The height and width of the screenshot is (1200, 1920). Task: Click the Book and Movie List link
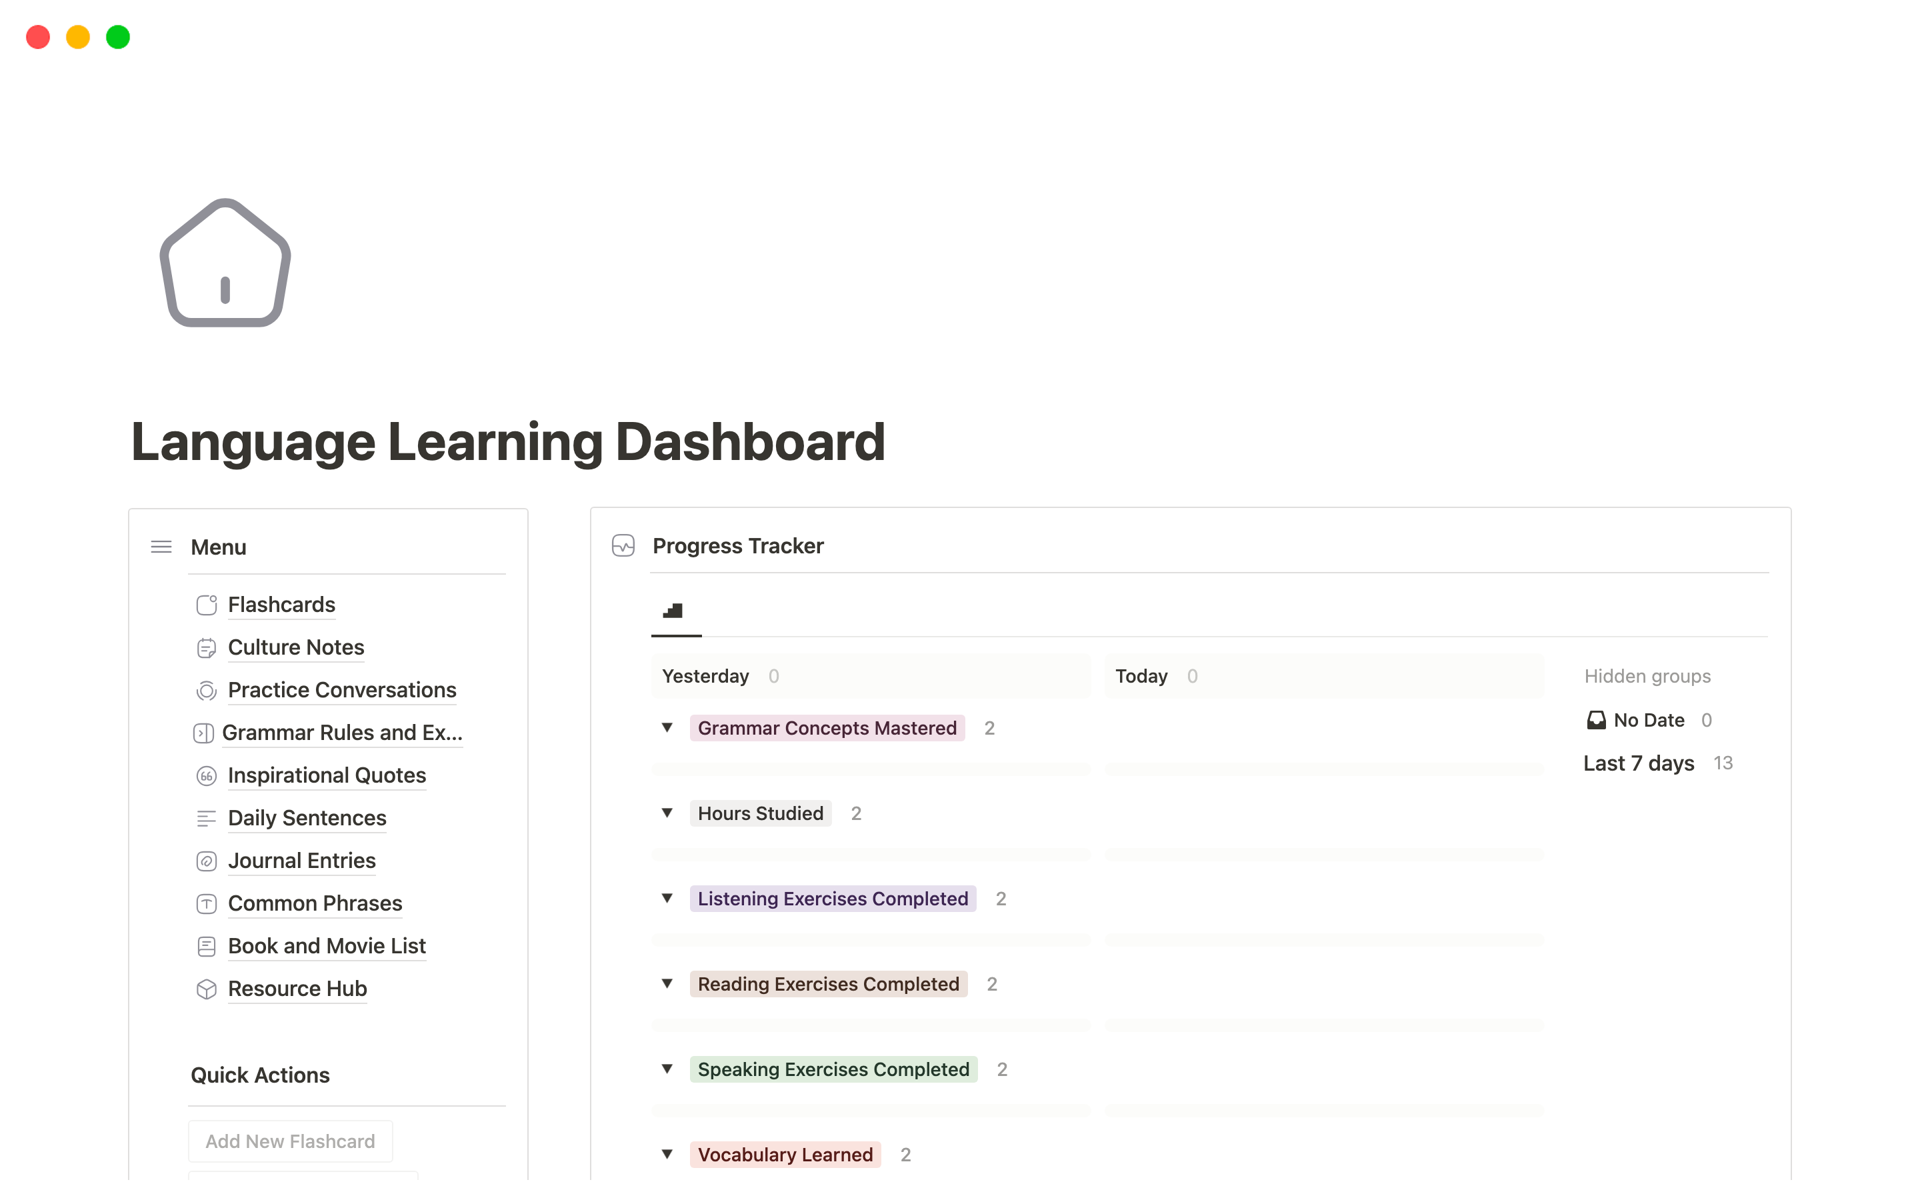click(x=328, y=946)
